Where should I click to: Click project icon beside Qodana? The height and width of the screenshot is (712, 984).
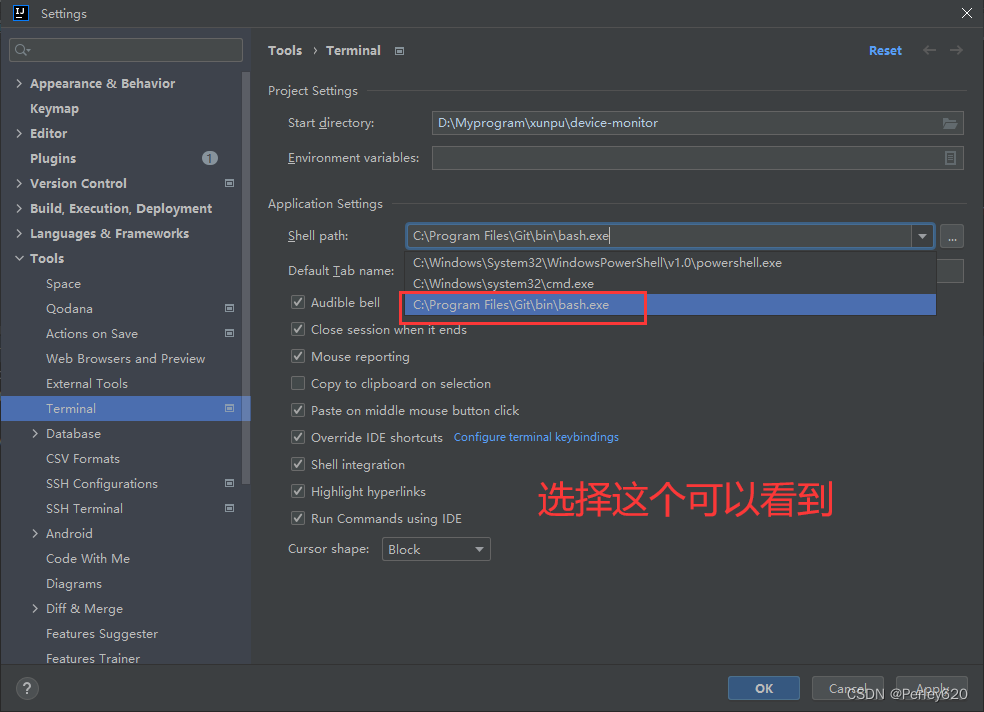pos(230,308)
